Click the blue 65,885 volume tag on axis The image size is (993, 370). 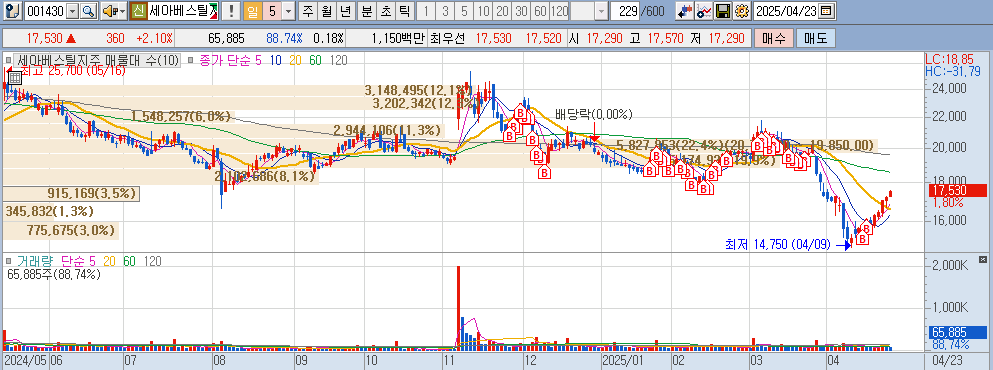click(958, 333)
